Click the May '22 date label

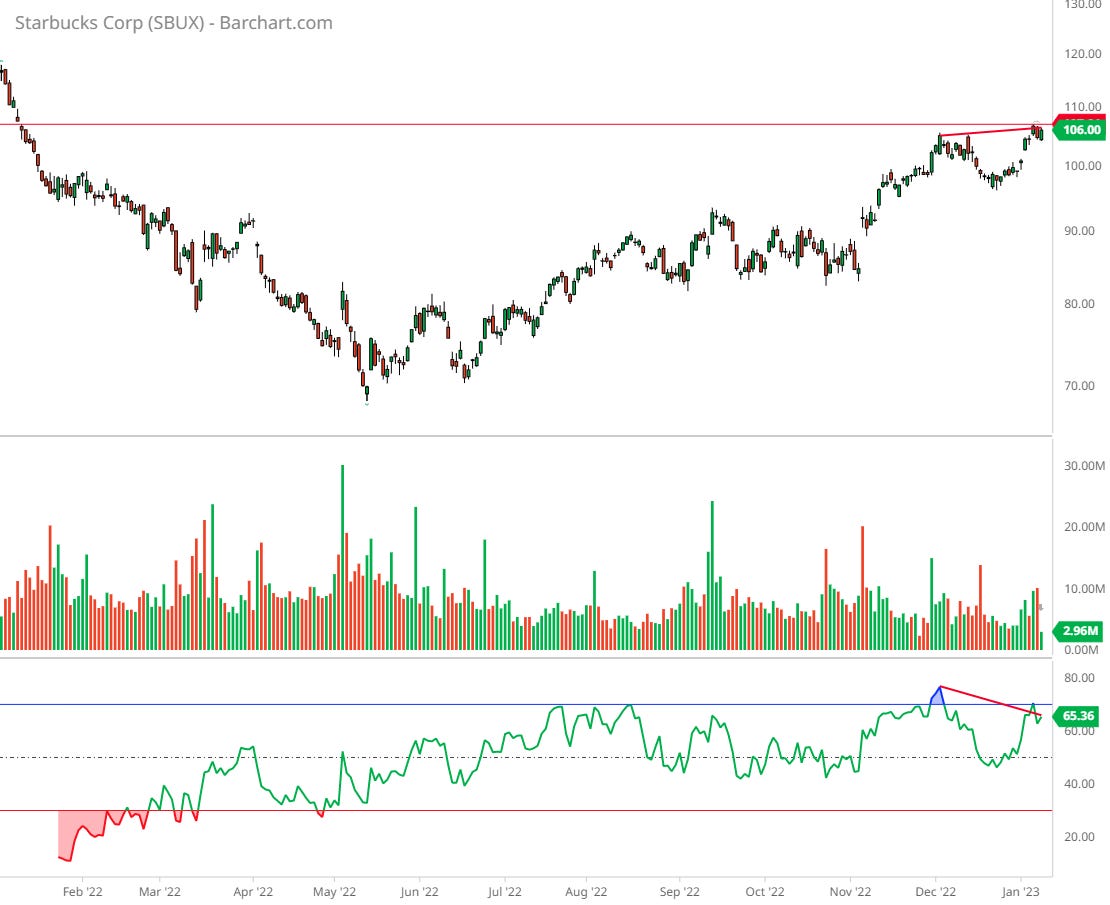334,892
